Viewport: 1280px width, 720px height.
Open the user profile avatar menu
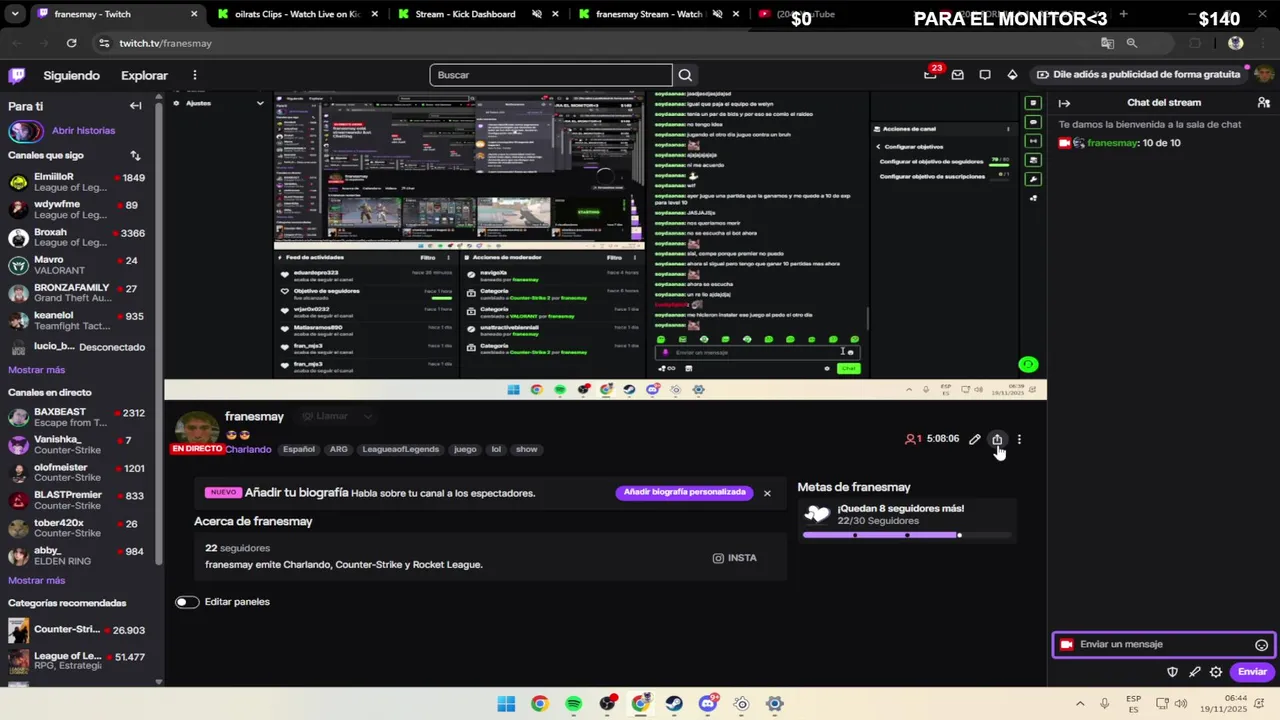point(1265,75)
